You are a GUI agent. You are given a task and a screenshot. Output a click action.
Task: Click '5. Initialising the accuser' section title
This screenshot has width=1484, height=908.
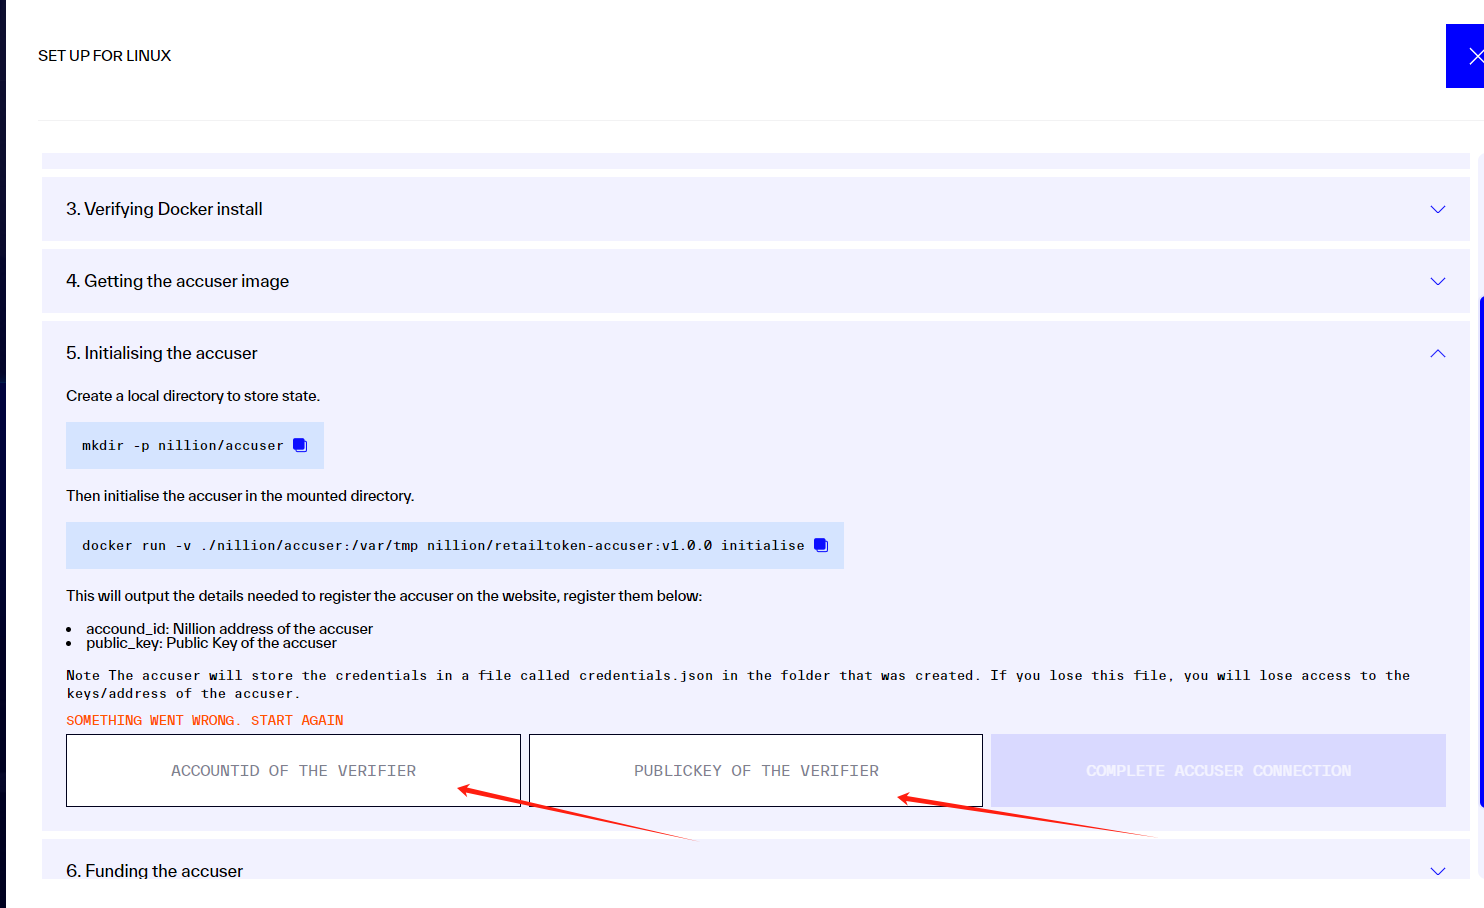pyautogui.click(x=161, y=353)
